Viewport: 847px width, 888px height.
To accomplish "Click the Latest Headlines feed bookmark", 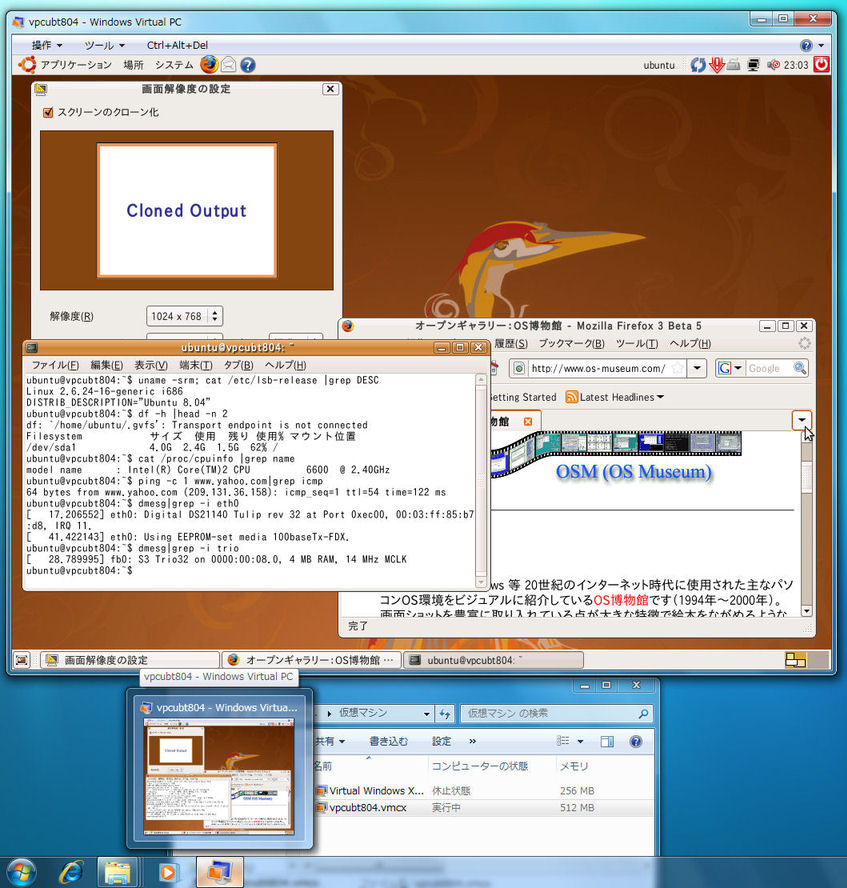I will (x=615, y=397).
